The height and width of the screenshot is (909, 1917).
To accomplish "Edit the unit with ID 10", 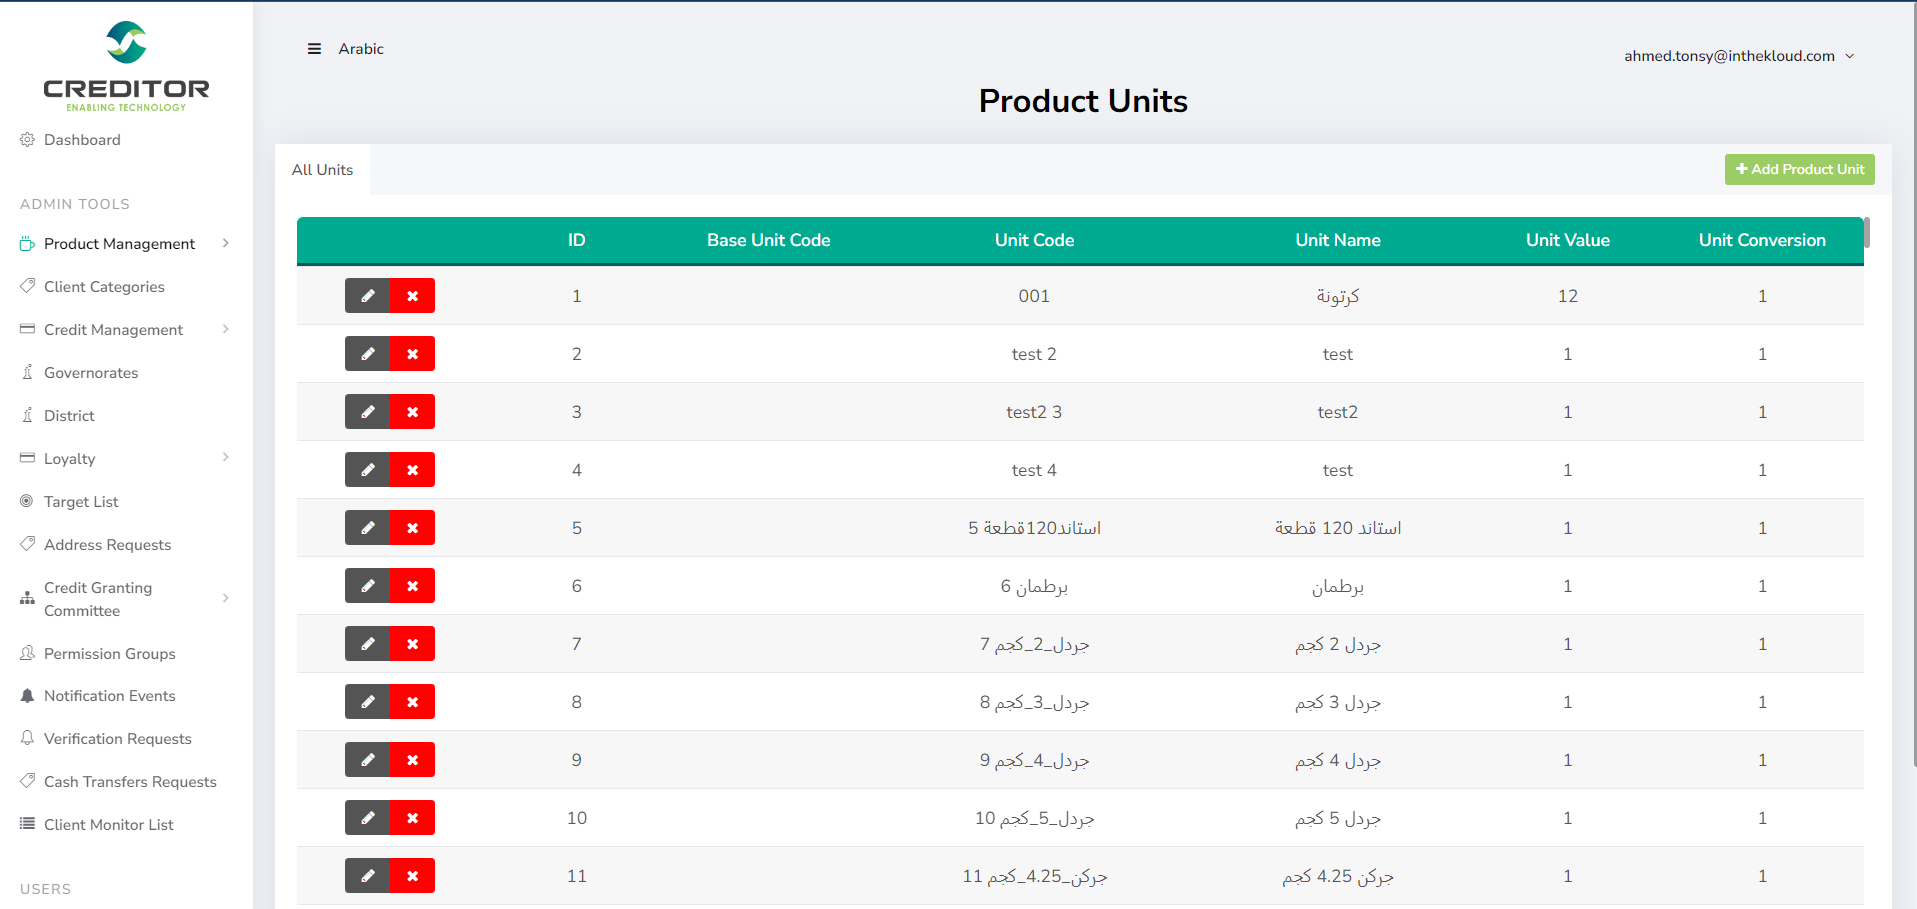I will (367, 818).
